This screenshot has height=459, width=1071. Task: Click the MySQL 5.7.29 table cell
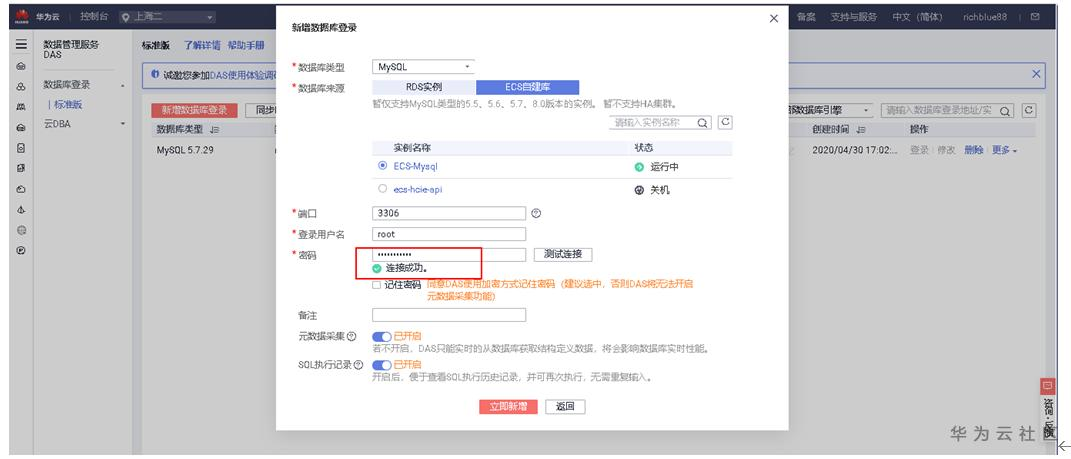pyautogui.click(x=185, y=150)
